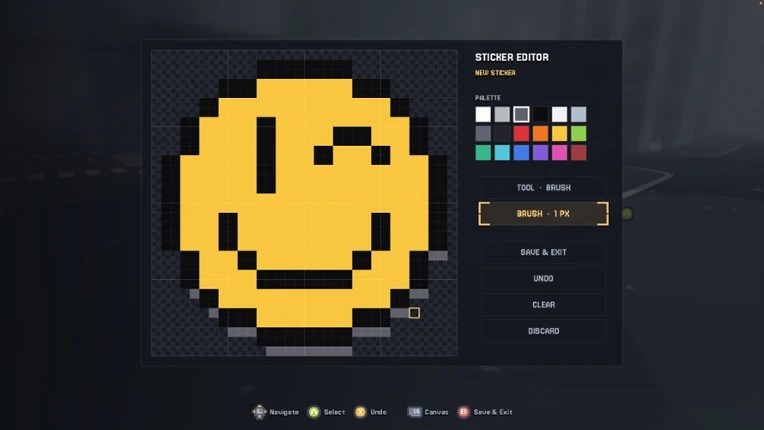The height and width of the screenshot is (430, 764).
Task: Toggle the Tool · Brush option
Action: pos(543,187)
